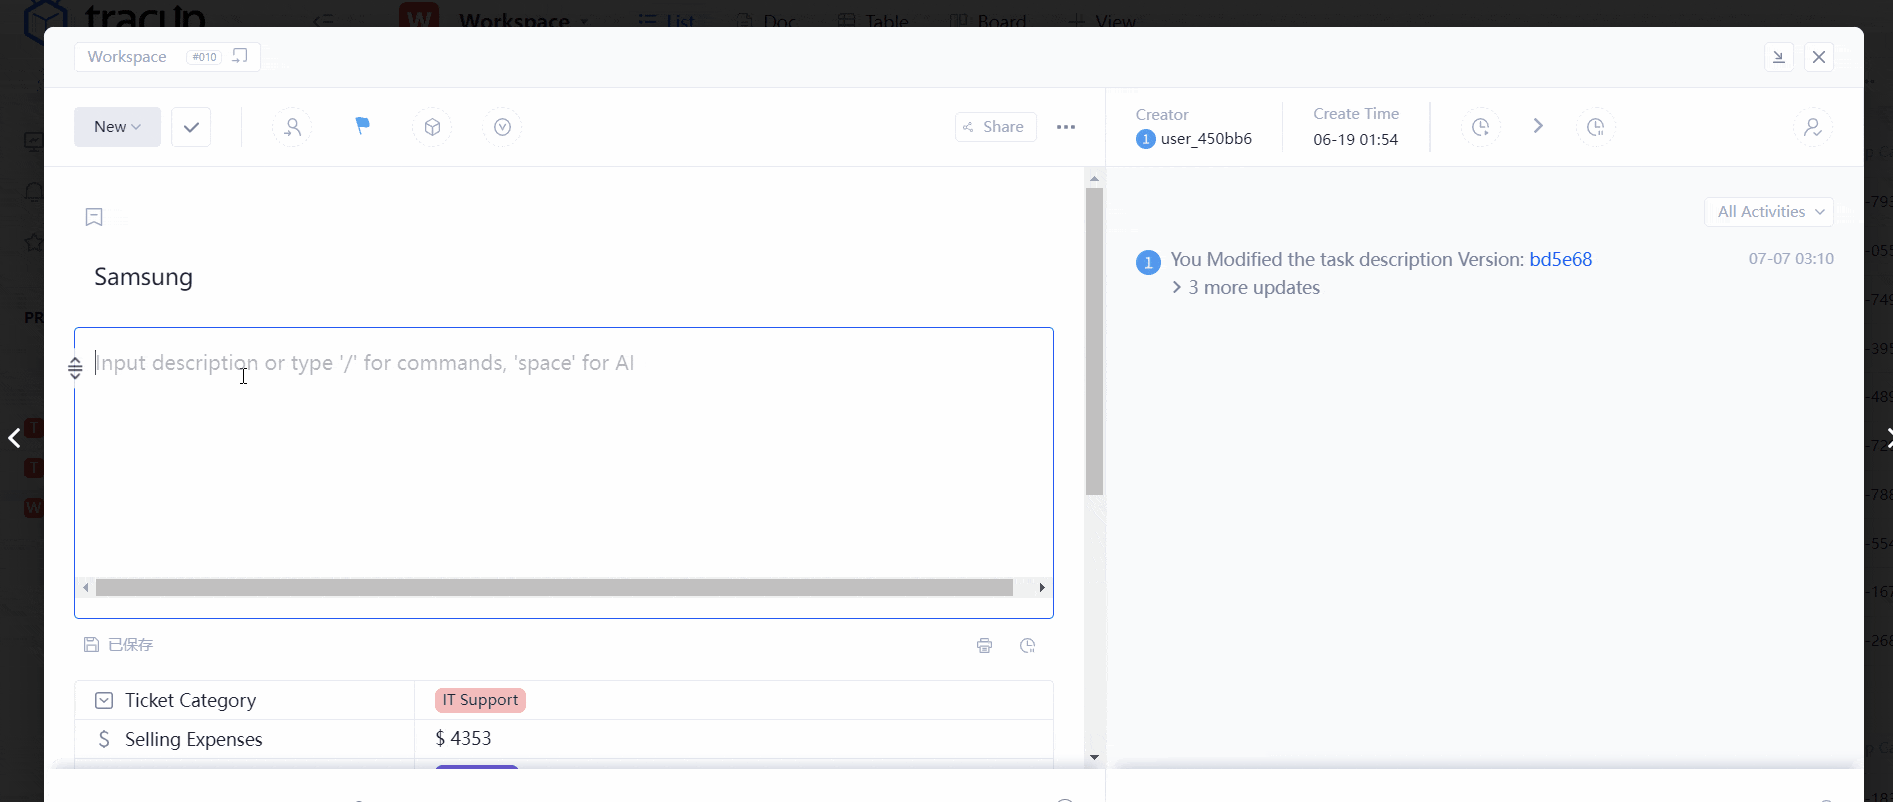Open version link bd5e68
The image size is (1893, 802).
click(x=1560, y=260)
